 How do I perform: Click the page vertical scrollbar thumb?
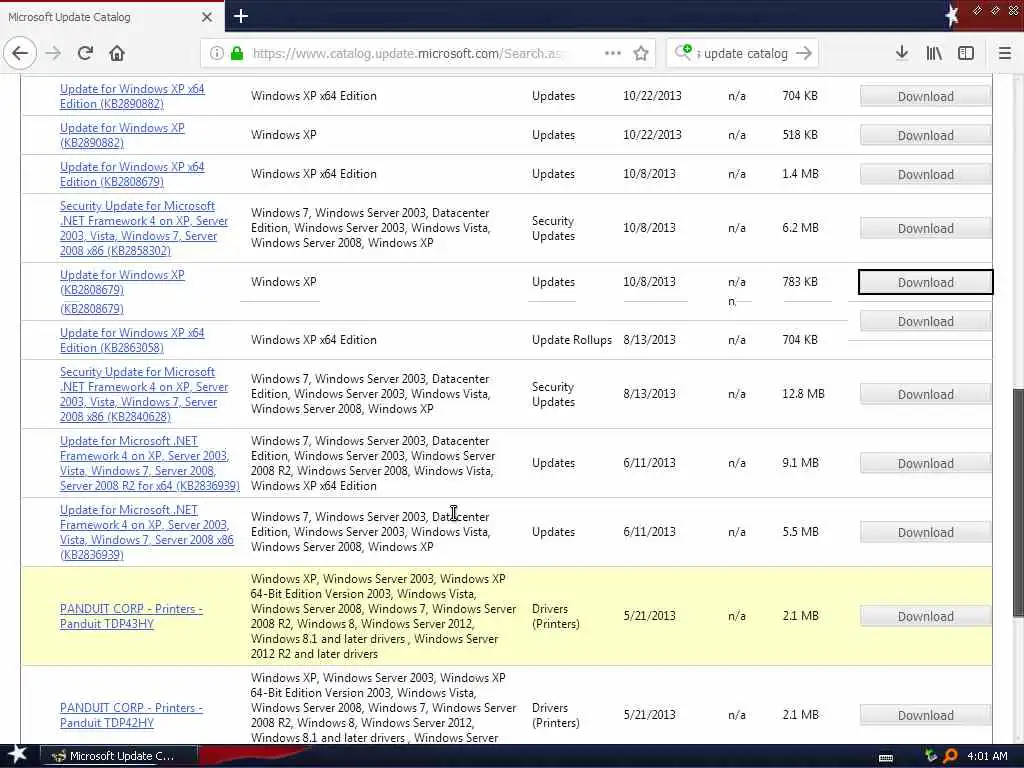pyautogui.click(x=1017, y=502)
